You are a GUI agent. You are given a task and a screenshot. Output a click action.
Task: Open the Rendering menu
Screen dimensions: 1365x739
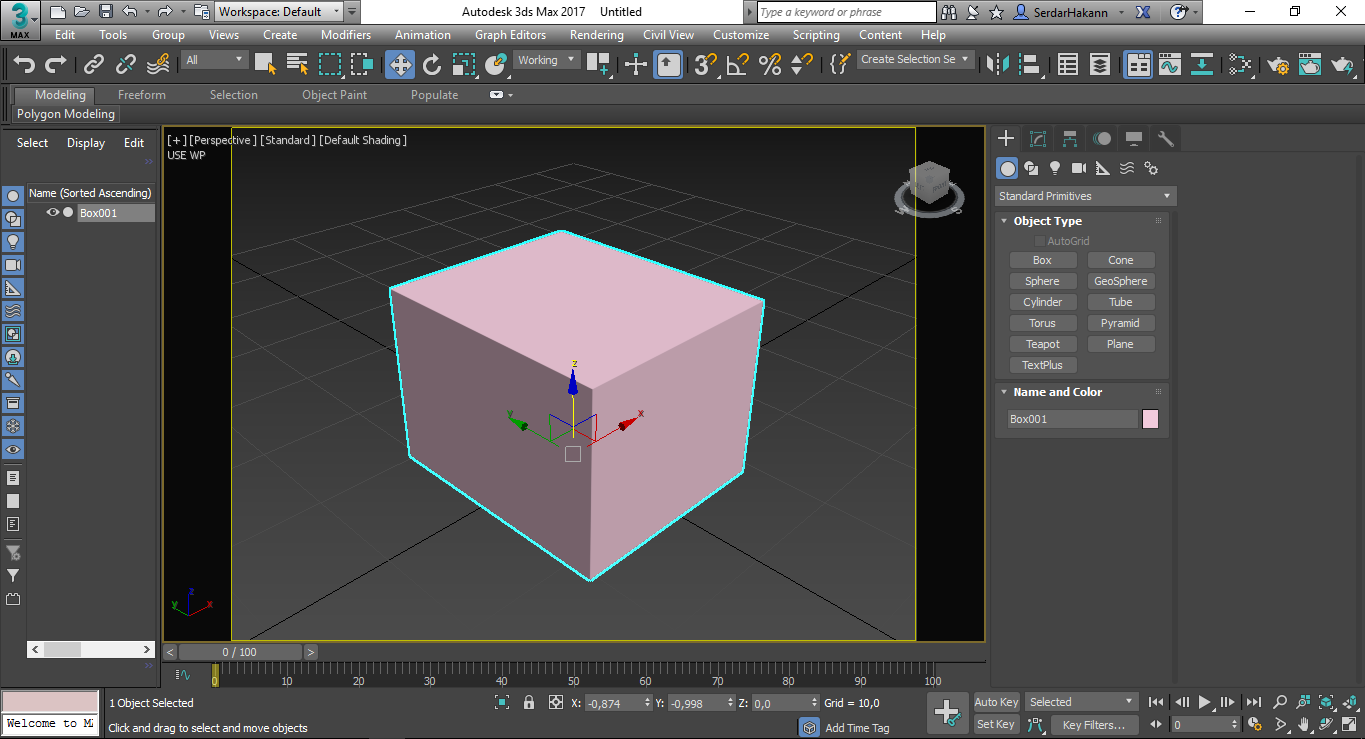[x=596, y=34]
